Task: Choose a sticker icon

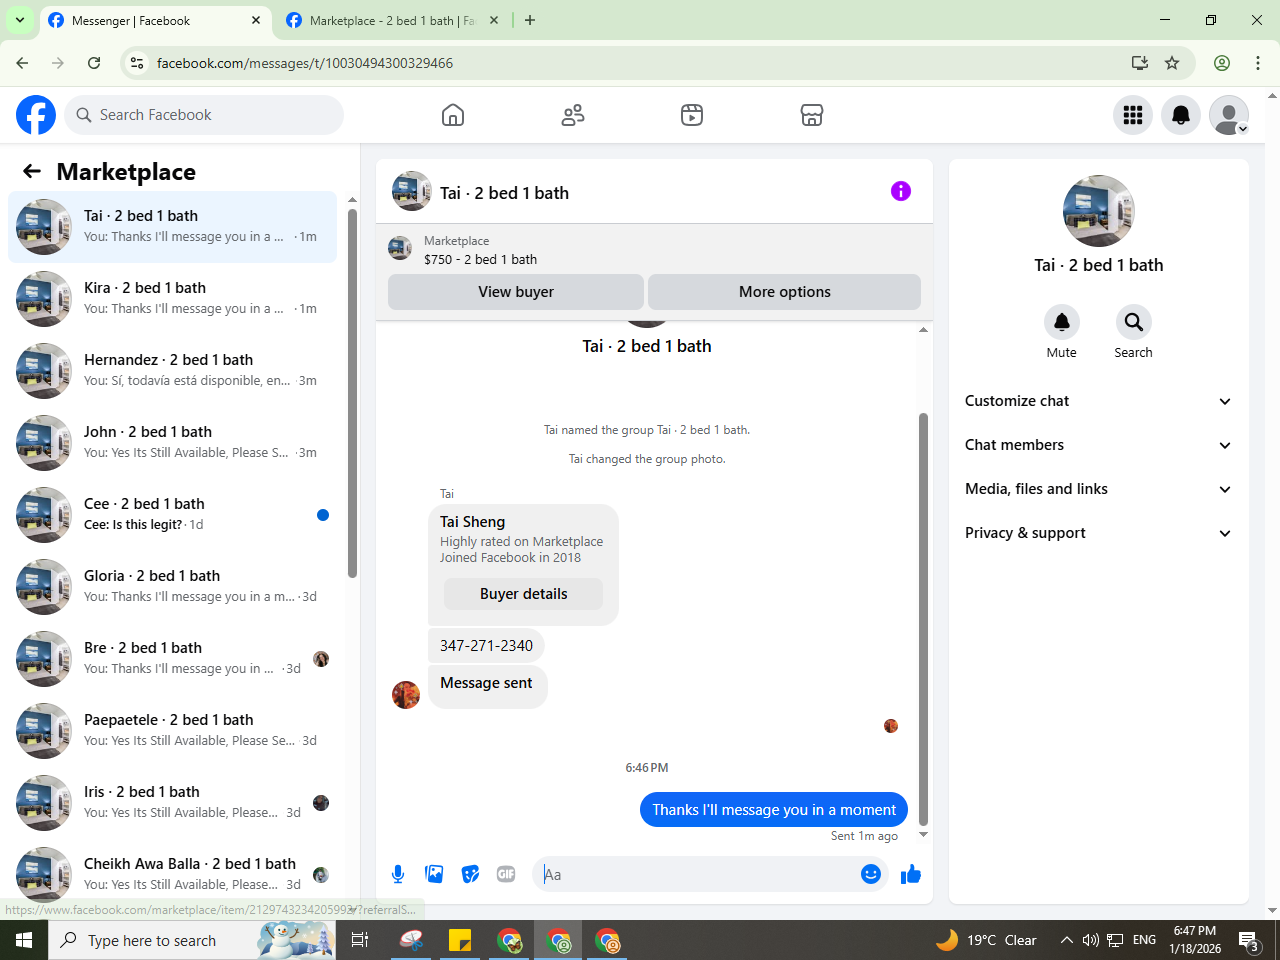Action: tap(470, 874)
